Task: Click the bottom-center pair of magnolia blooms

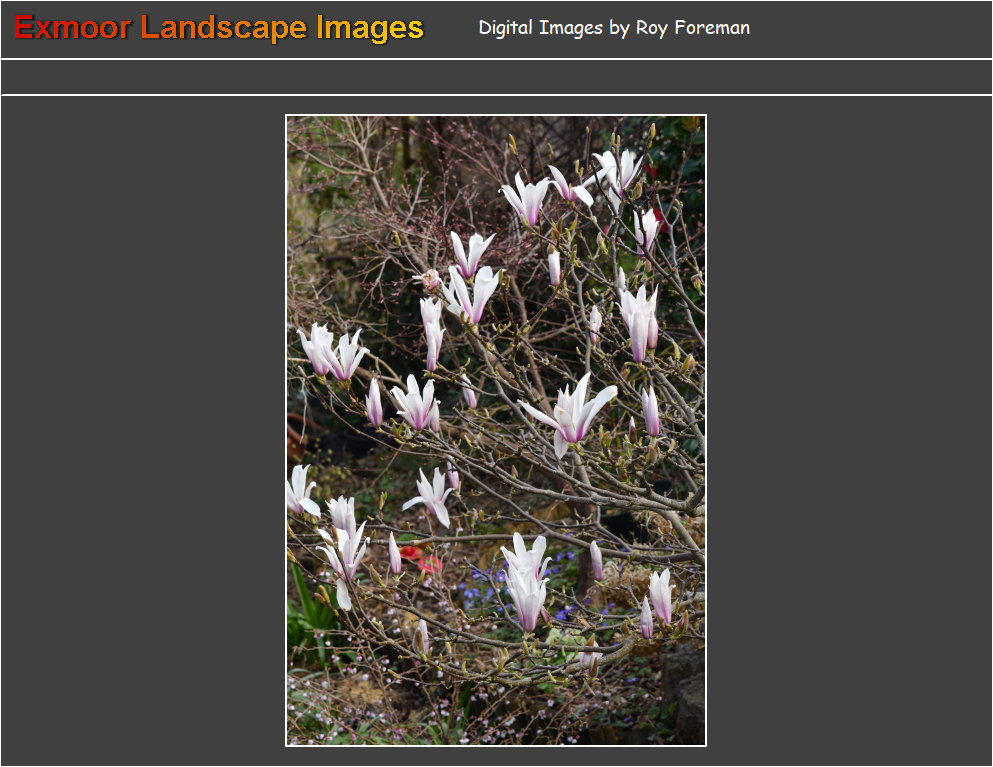Action: (526, 580)
